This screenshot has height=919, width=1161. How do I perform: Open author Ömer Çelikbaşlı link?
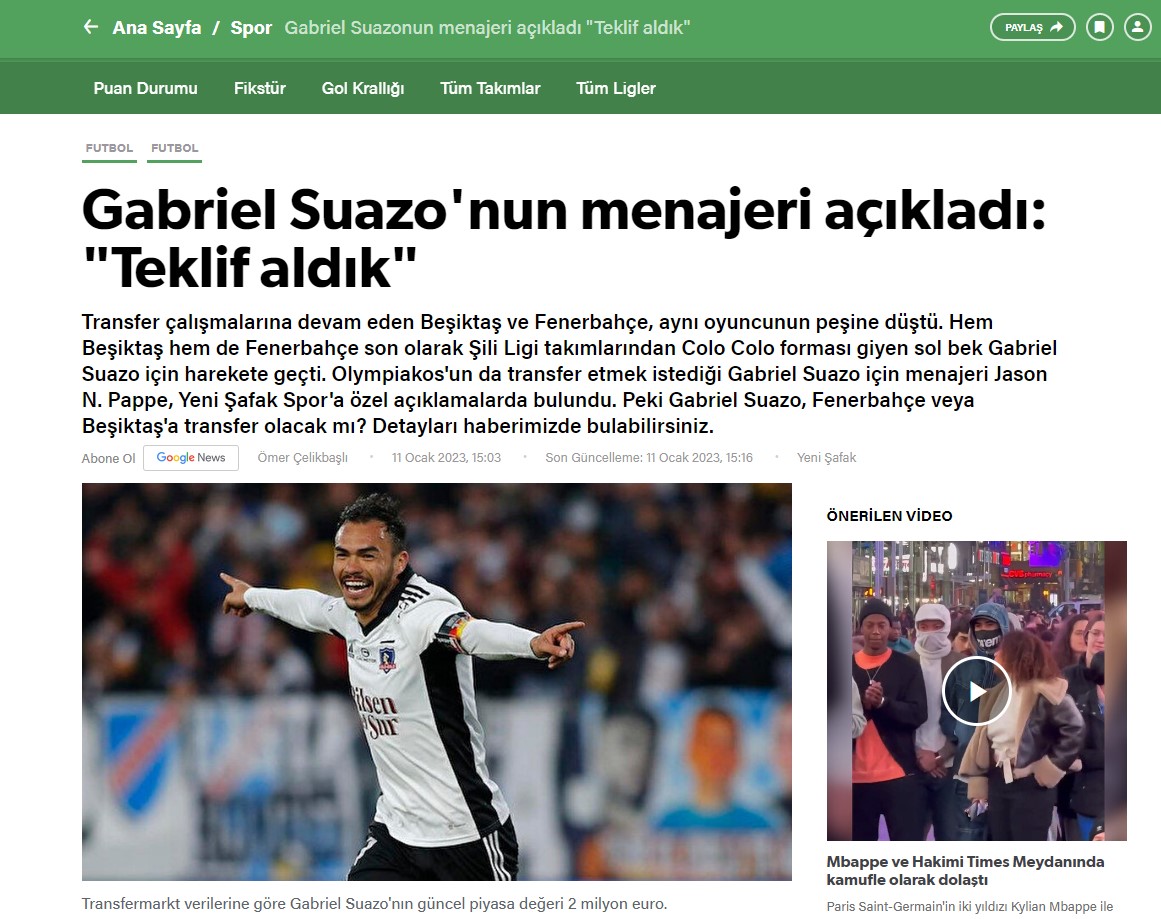coord(303,458)
